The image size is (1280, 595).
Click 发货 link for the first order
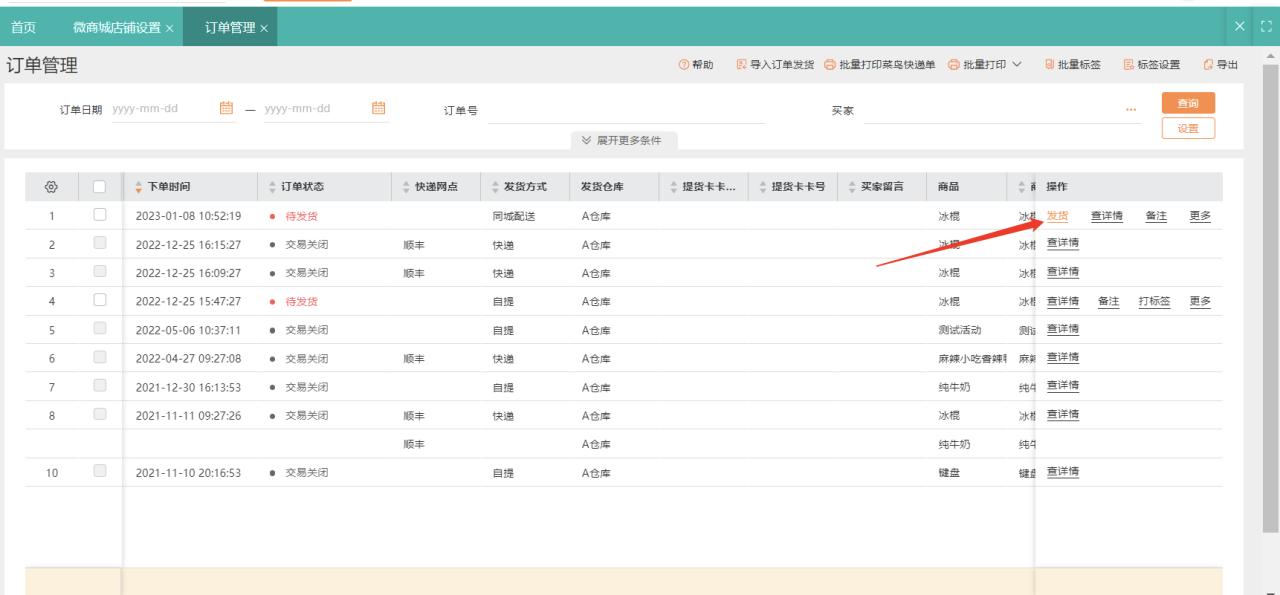coord(1057,216)
